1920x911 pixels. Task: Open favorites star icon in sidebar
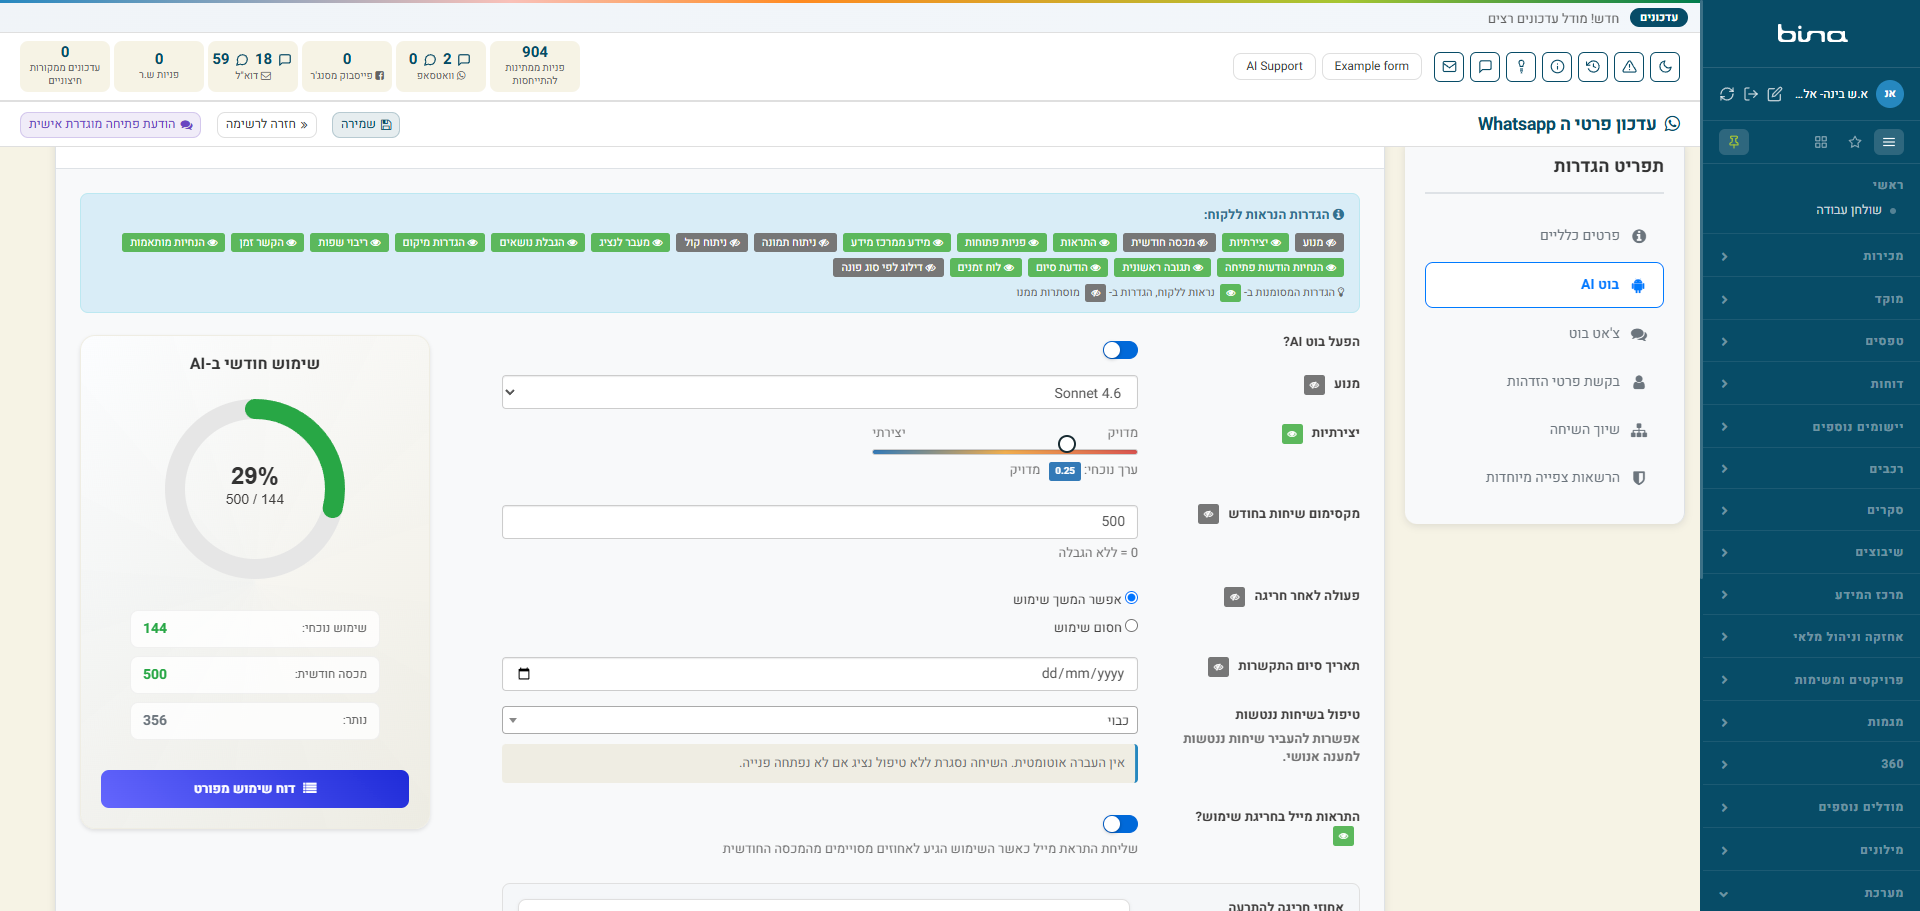pos(1855,142)
